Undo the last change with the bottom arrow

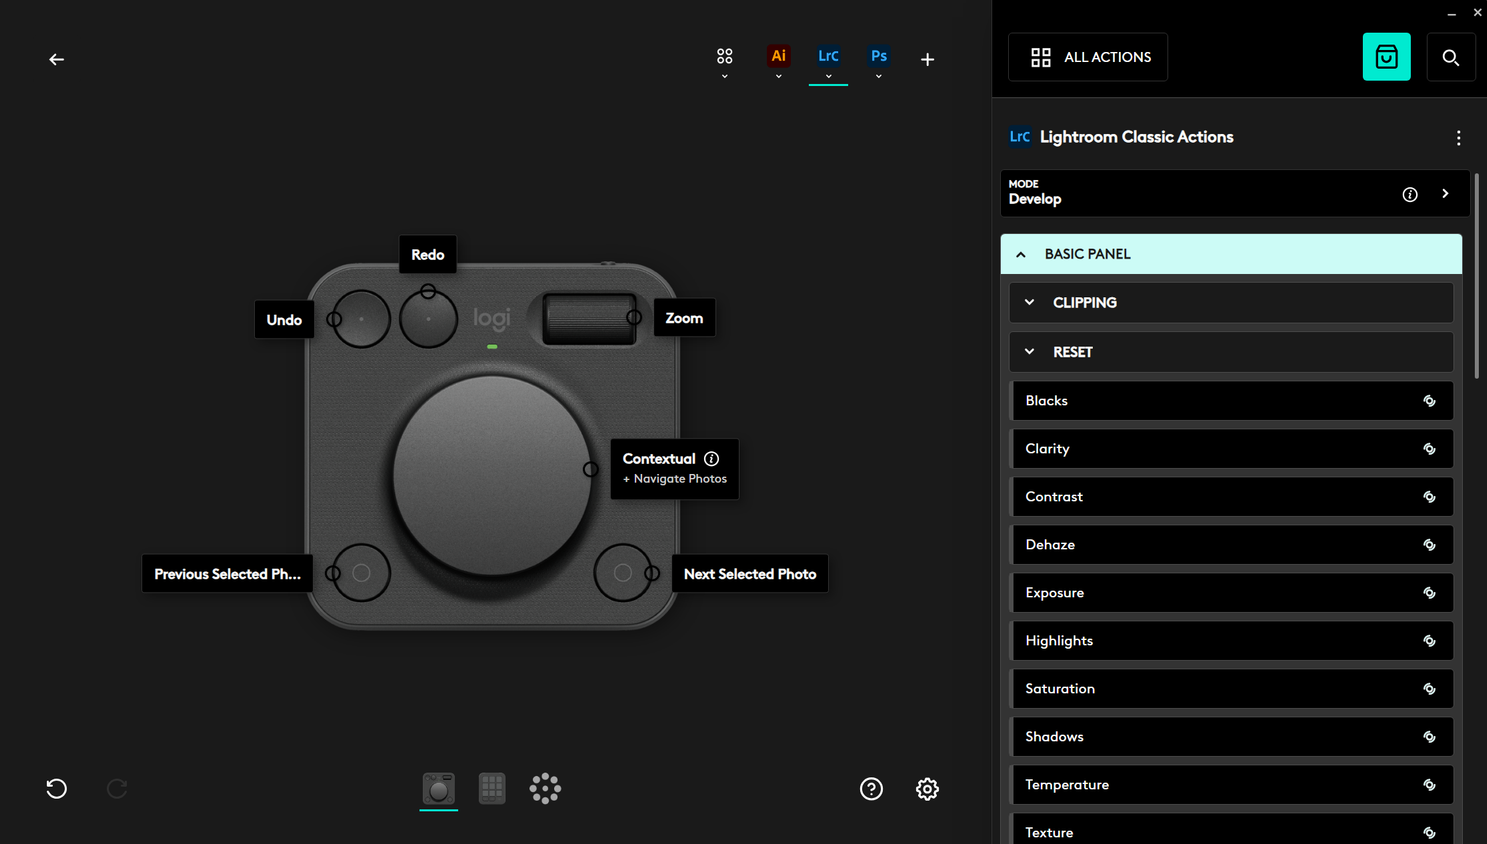(x=57, y=789)
